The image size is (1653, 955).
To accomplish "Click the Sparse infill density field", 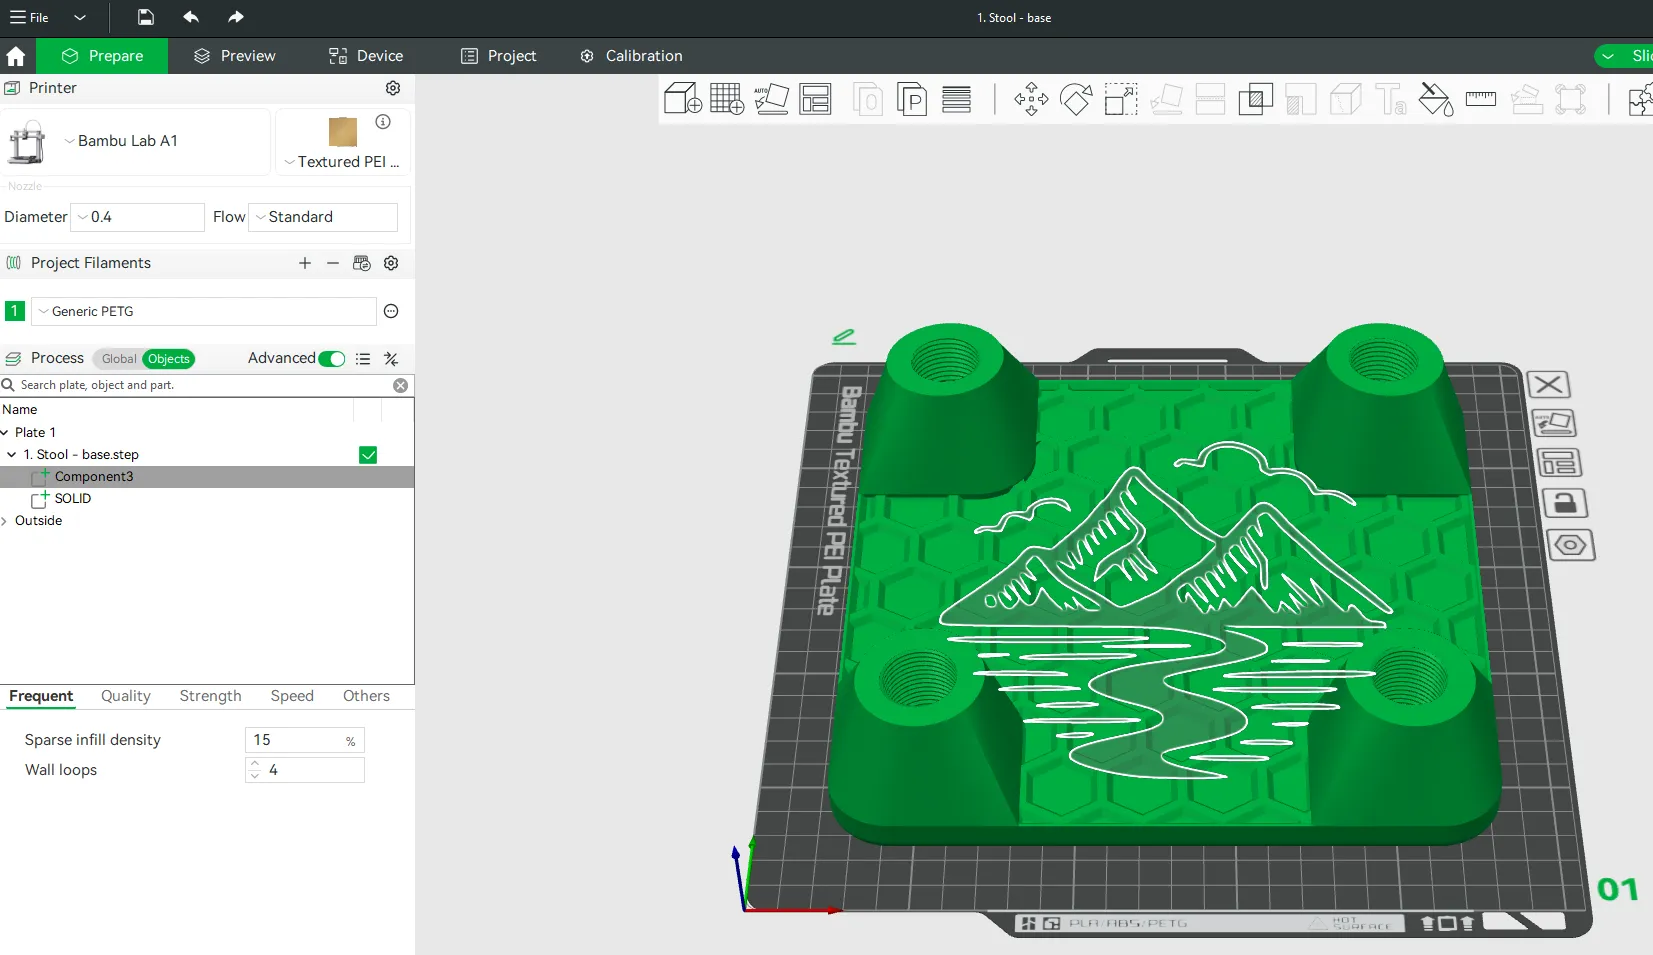I will pos(304,740).
